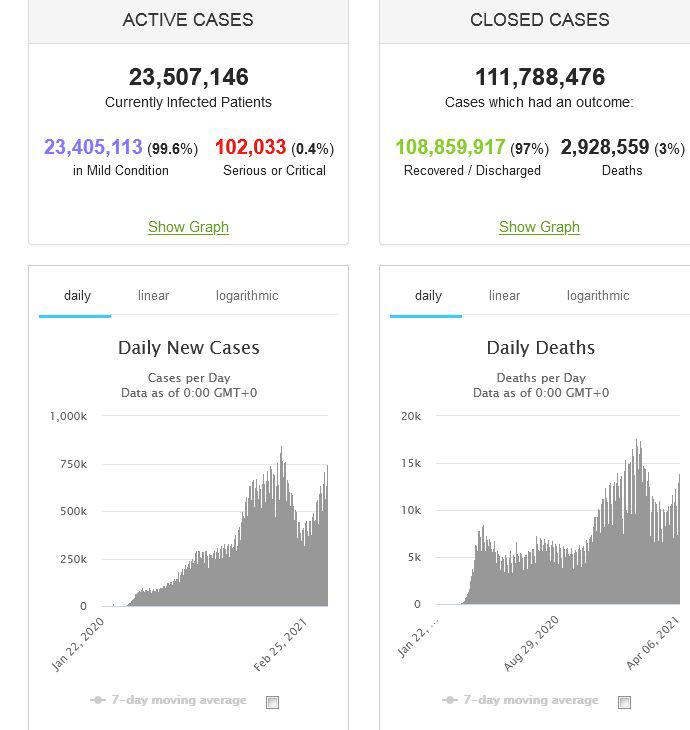This screenshot has height=730, width=690.
Task: Click the 7-day moving average legend marker under Daily Deaths
Action: 450,701
